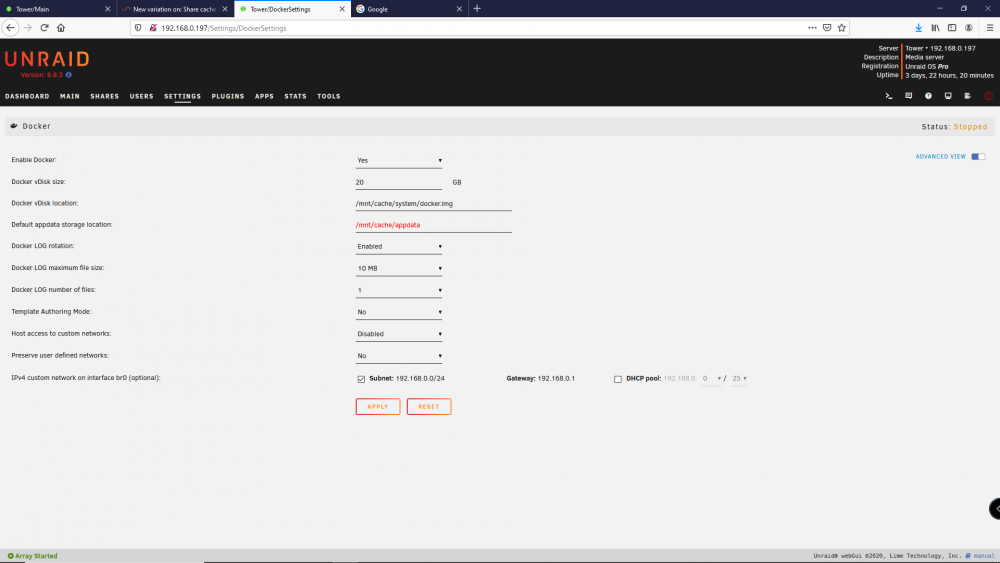Open page actions three-dot menu
This screenshot has width=1000, height=563.
click(812, 28)
